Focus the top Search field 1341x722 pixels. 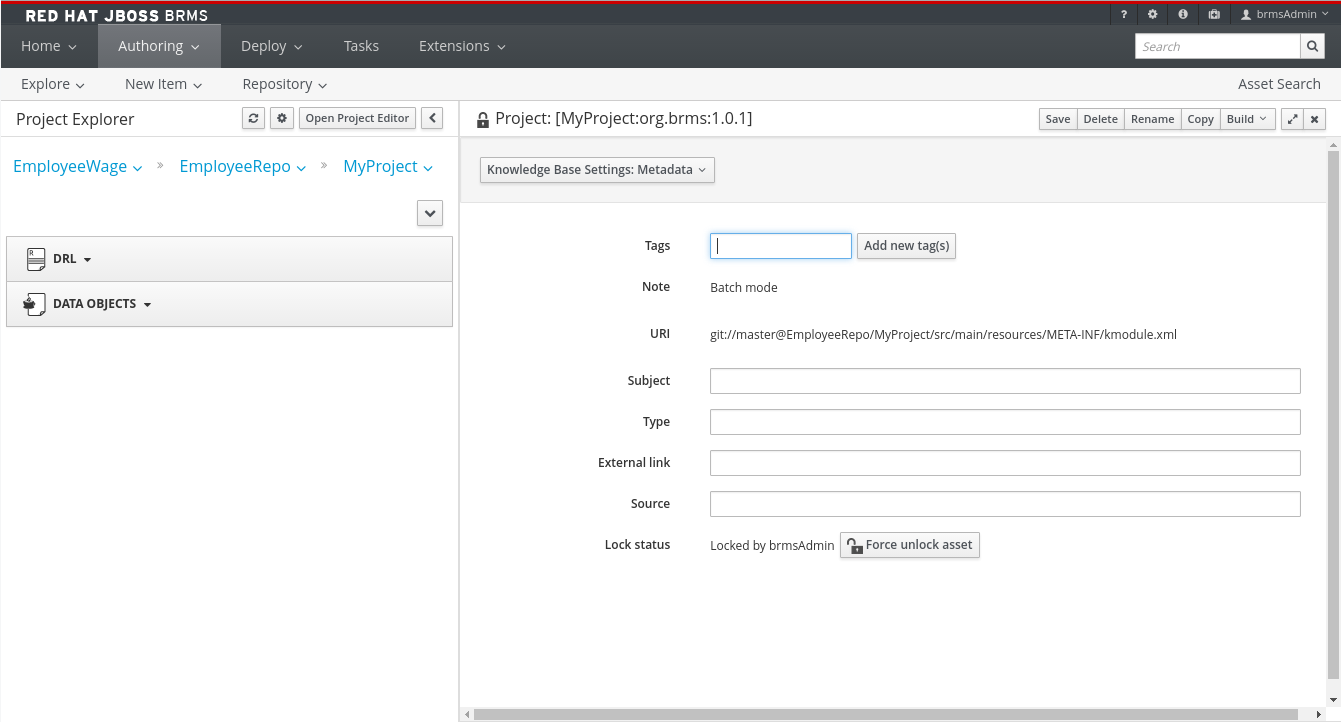1217,46
